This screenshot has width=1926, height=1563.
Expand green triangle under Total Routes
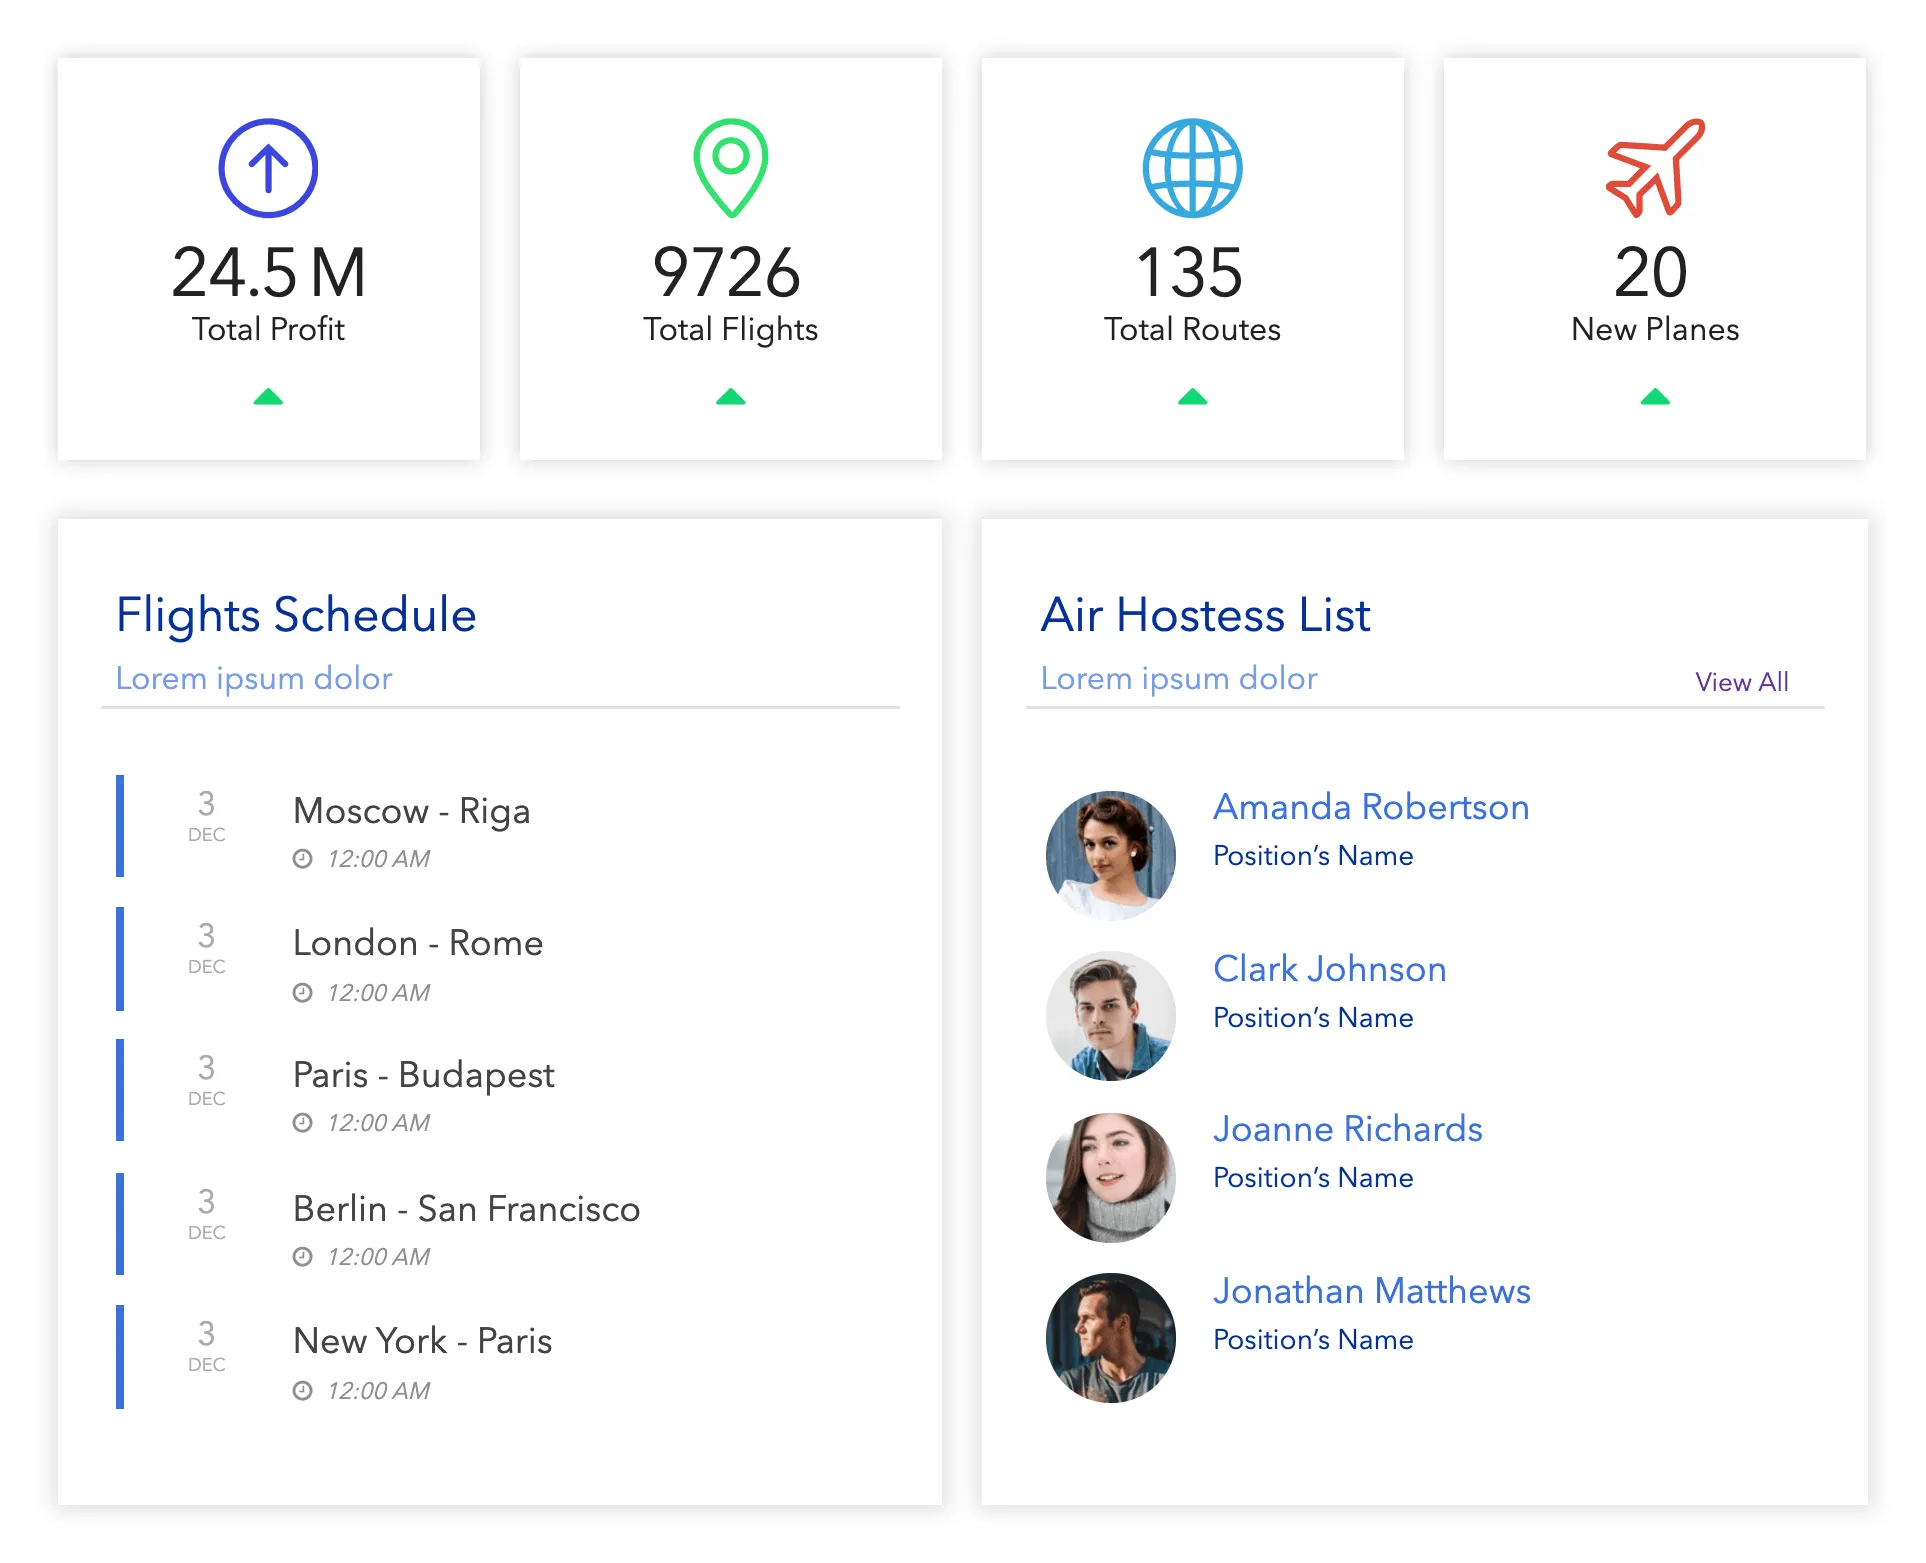pyautogui.click(x=1192, y=397)
